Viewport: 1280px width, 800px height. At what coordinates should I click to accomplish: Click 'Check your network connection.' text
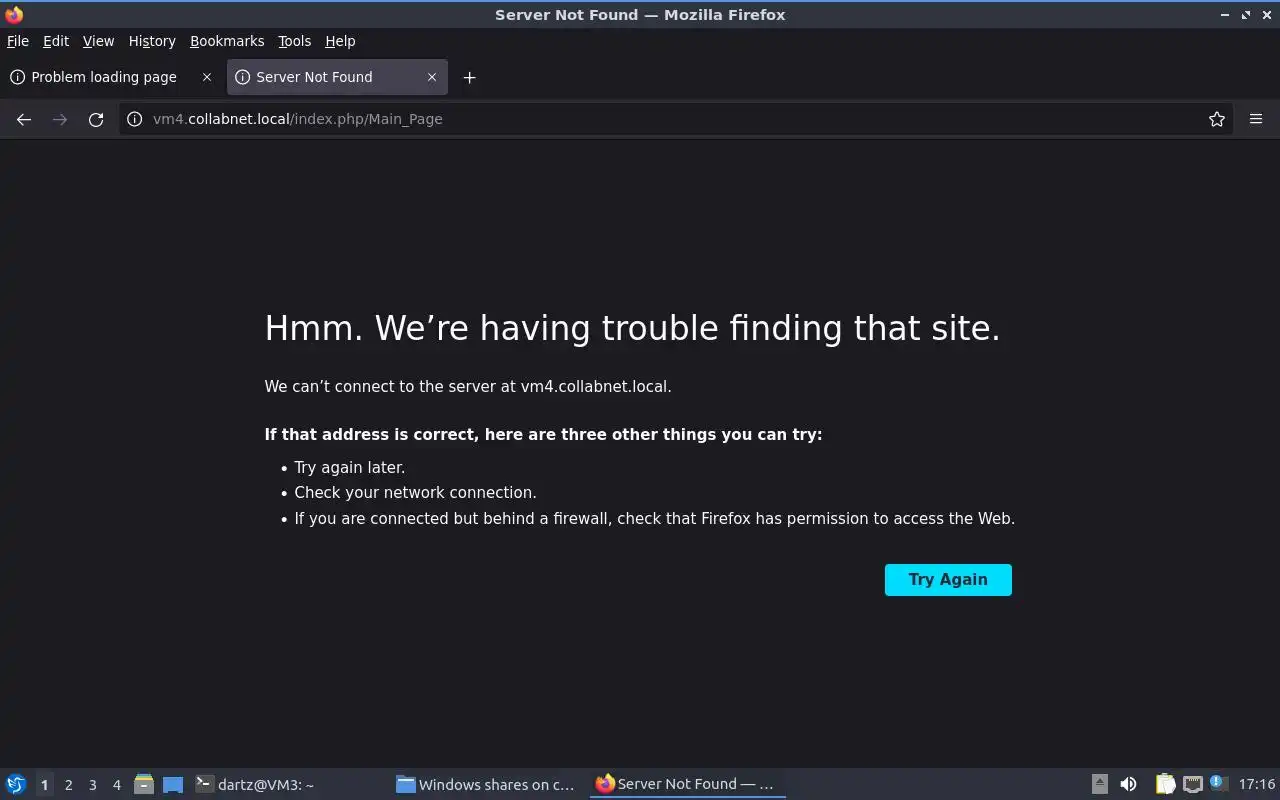(x=415, y=493)
